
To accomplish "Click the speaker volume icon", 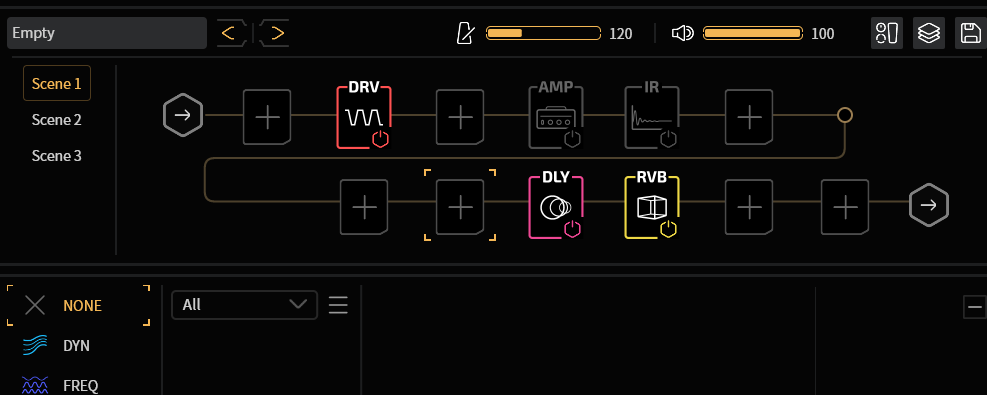I will (x=682, y=33).
